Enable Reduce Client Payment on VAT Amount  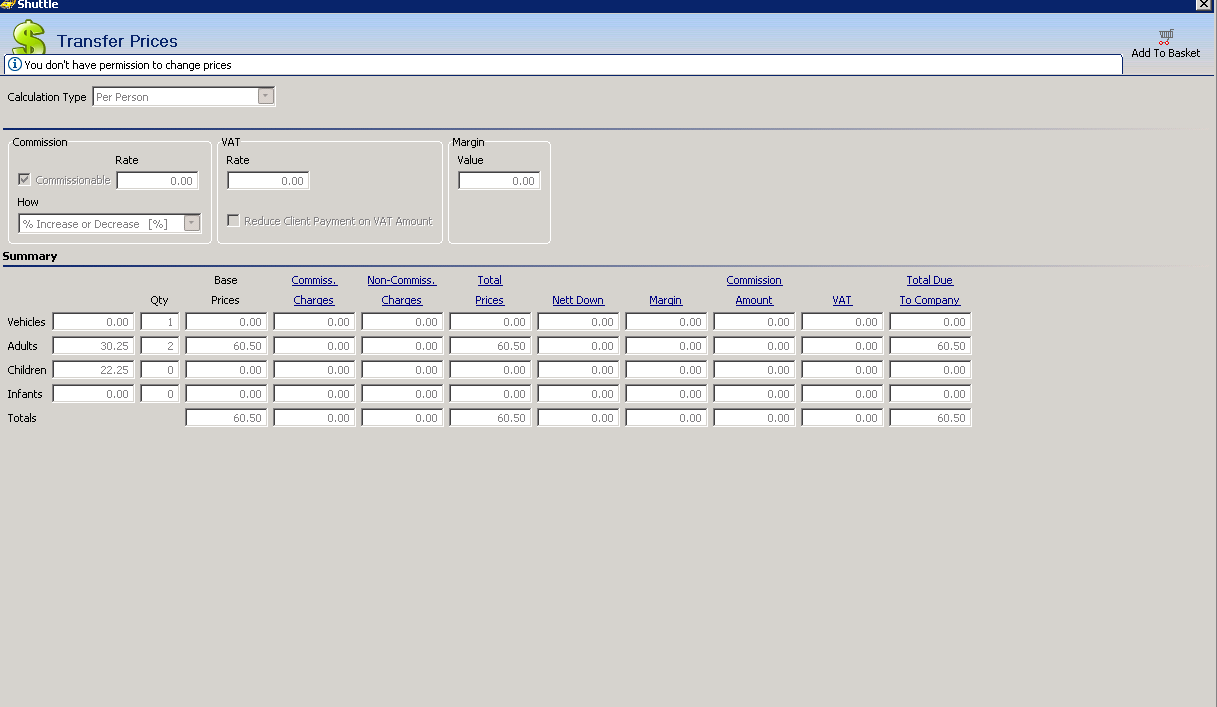233,221
